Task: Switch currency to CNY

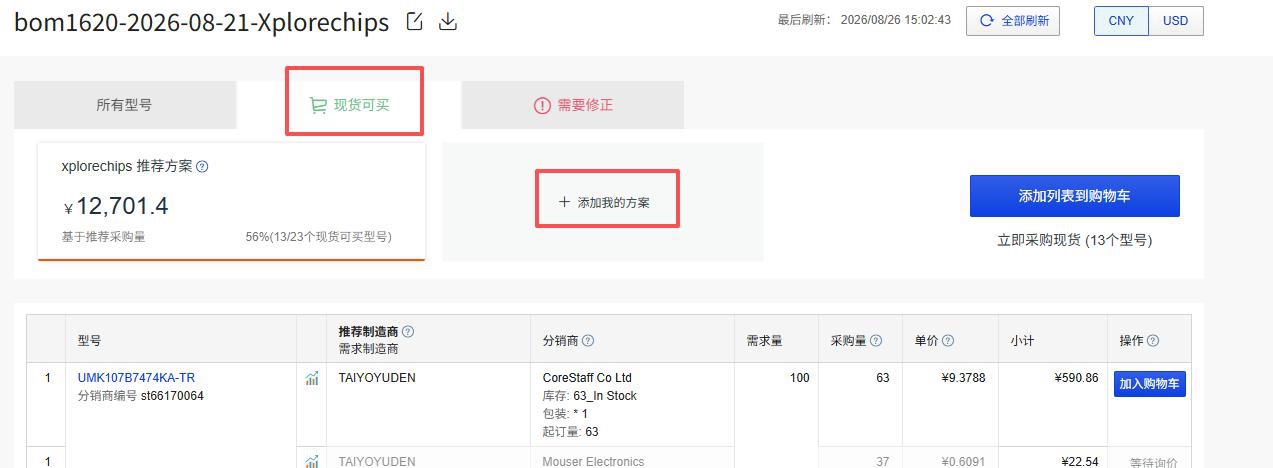Action: pyautogui.click(x=1121, y=21)
